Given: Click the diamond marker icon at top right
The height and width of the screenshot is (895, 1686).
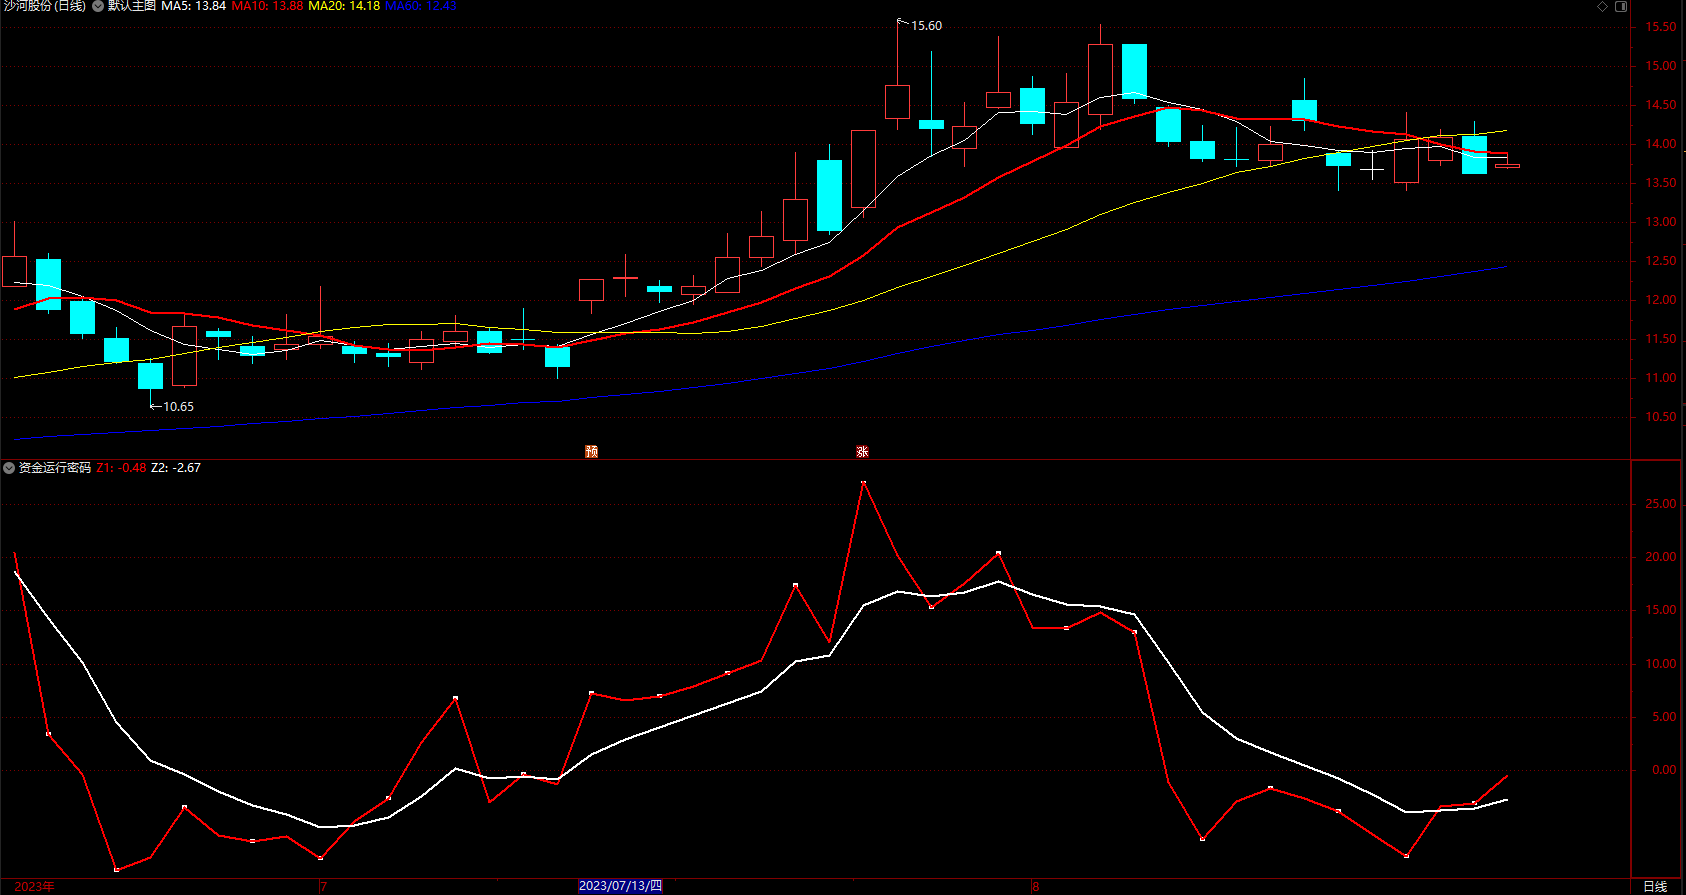Looking at the screenshot, I should [1602, 6].
